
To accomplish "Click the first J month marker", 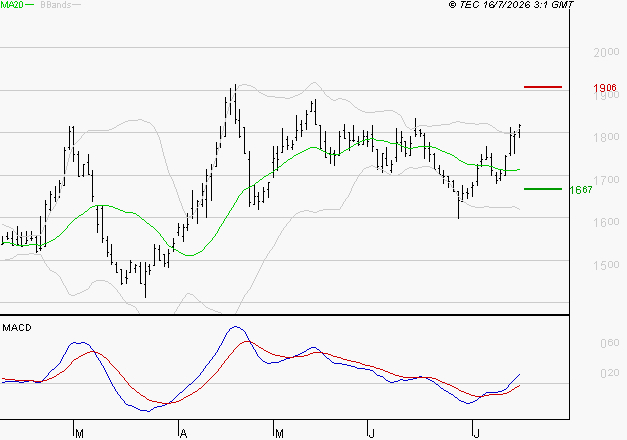I will [x=371, y=434].
